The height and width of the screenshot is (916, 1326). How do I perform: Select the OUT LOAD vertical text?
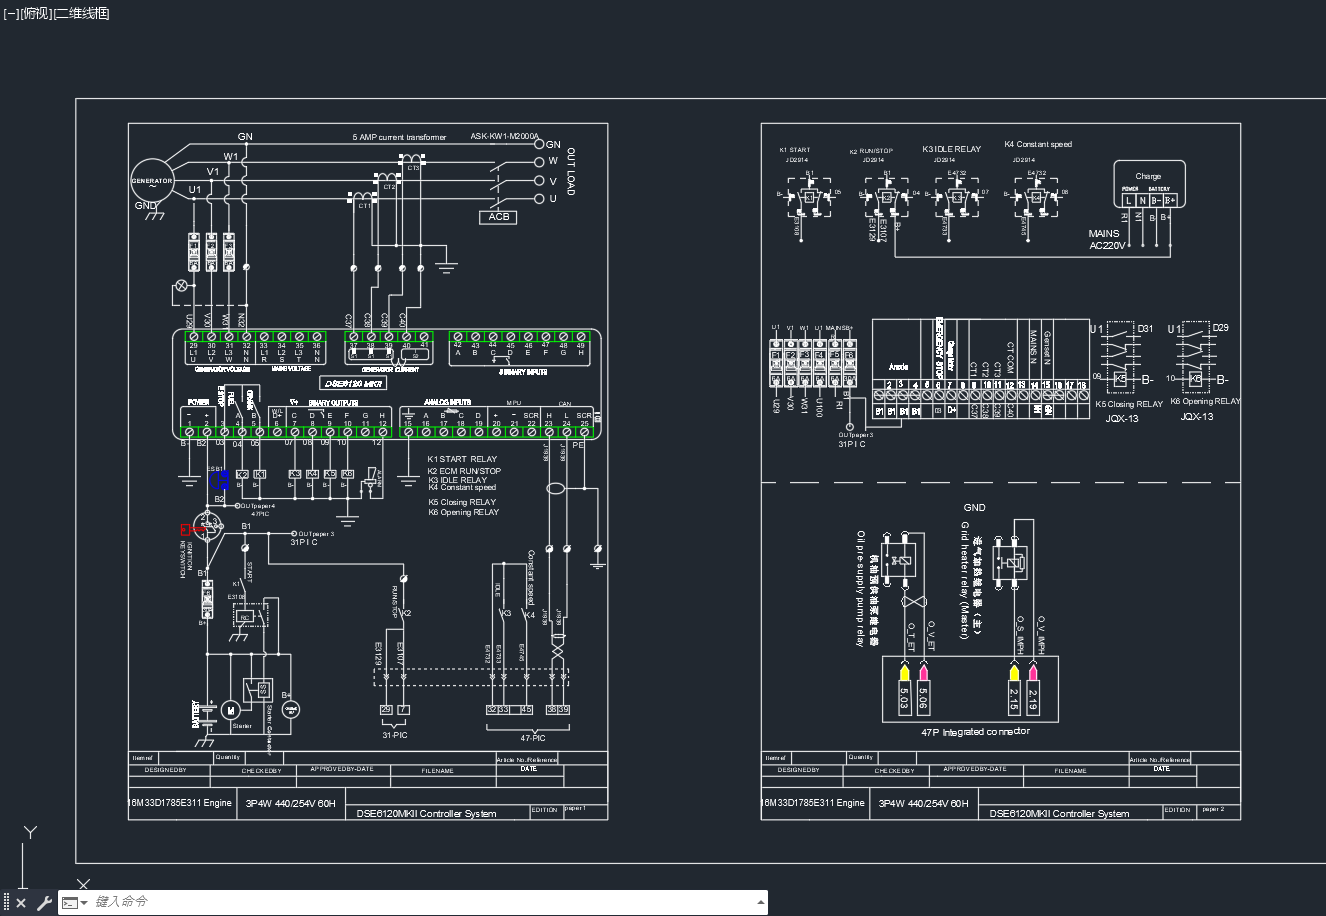click(x=571, y=172)
